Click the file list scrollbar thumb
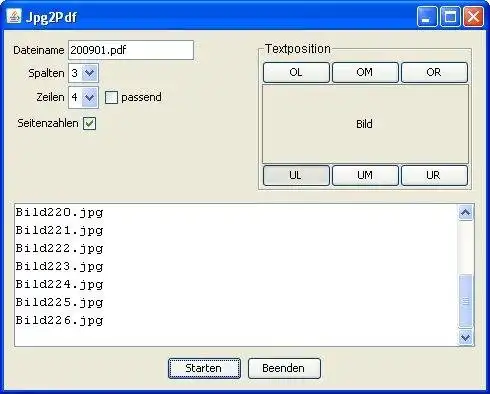This screenshot has height=394, width=490. pyautogui.click(x=465, y=301)
